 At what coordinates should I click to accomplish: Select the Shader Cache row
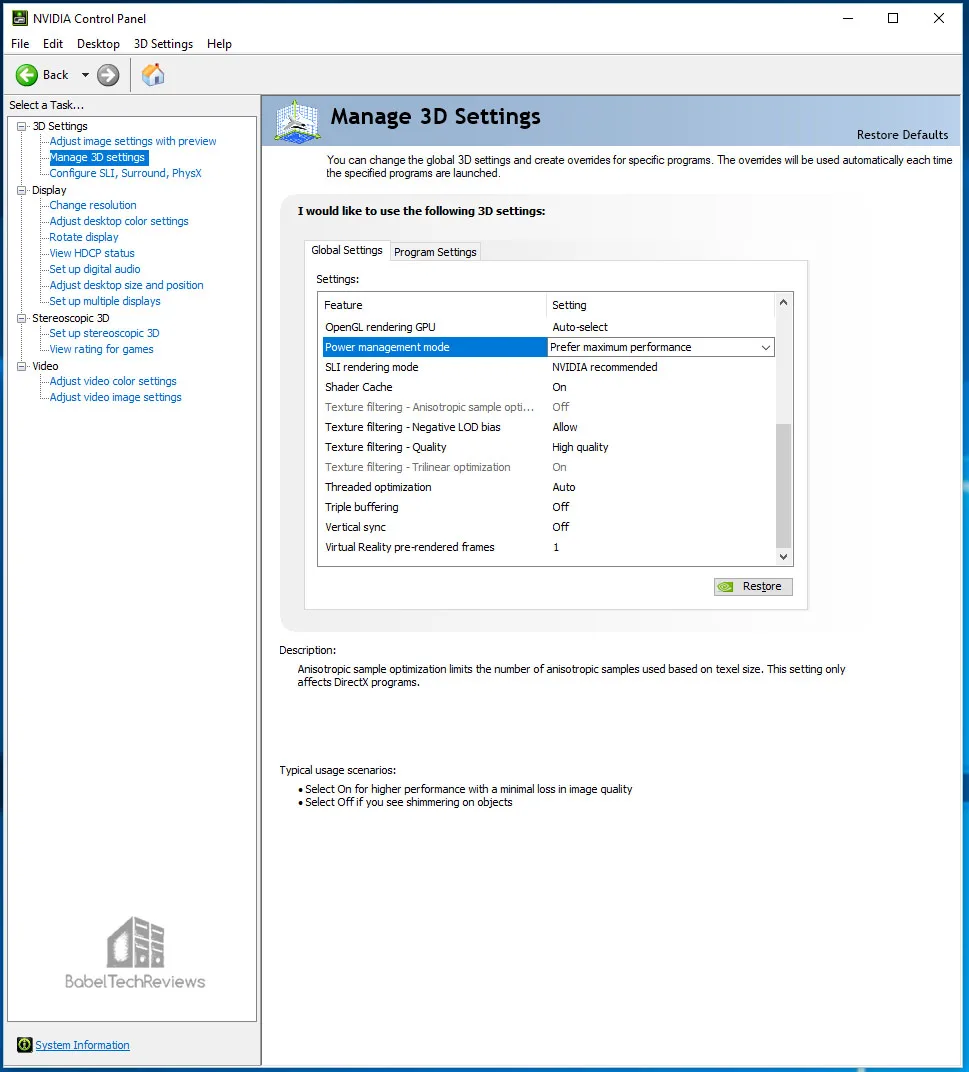(x=548, y=387)
